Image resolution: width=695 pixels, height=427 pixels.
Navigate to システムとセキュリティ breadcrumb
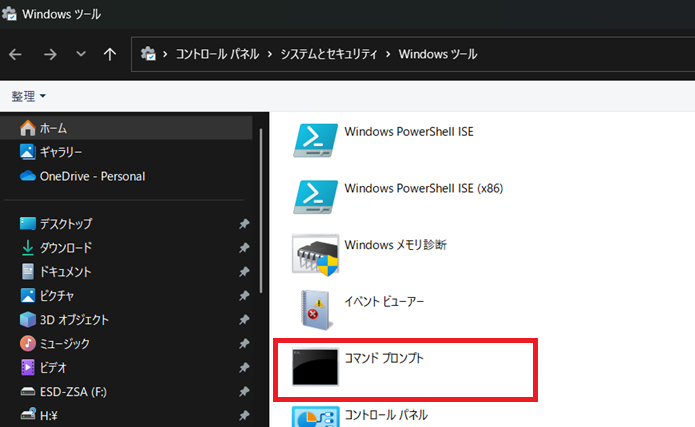[x=329, y=54]
